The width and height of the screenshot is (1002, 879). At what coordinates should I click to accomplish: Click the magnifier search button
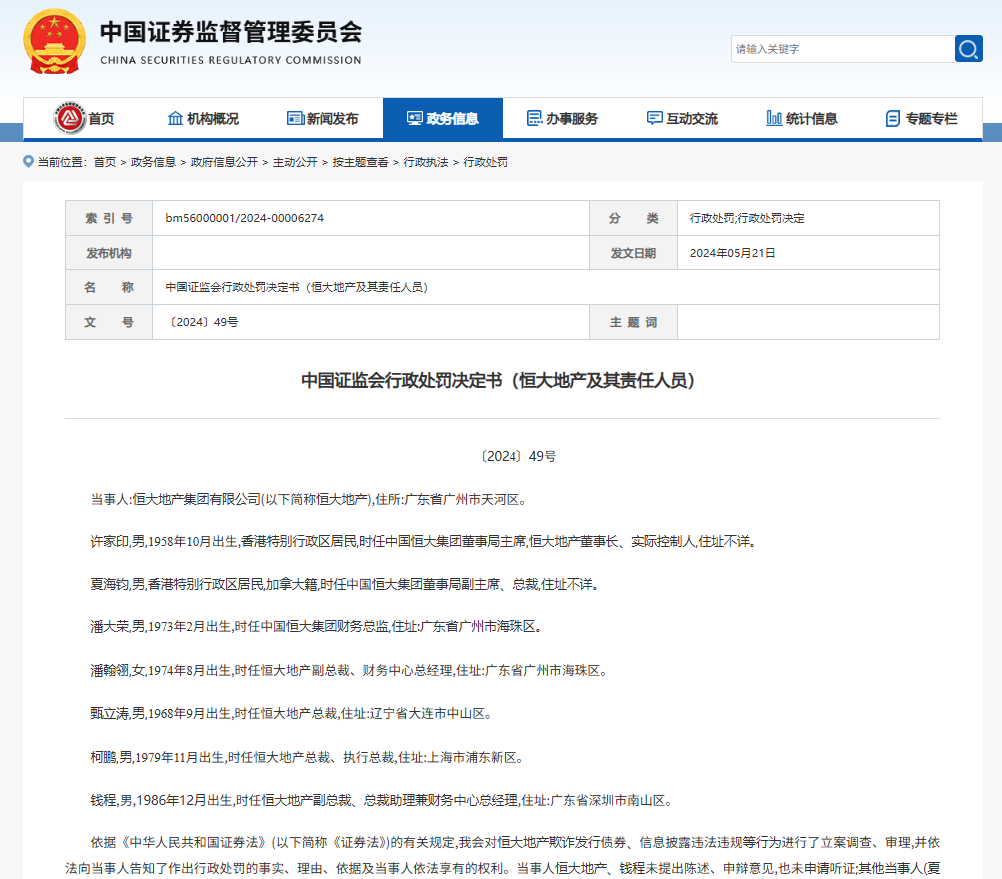coord(969,49)
